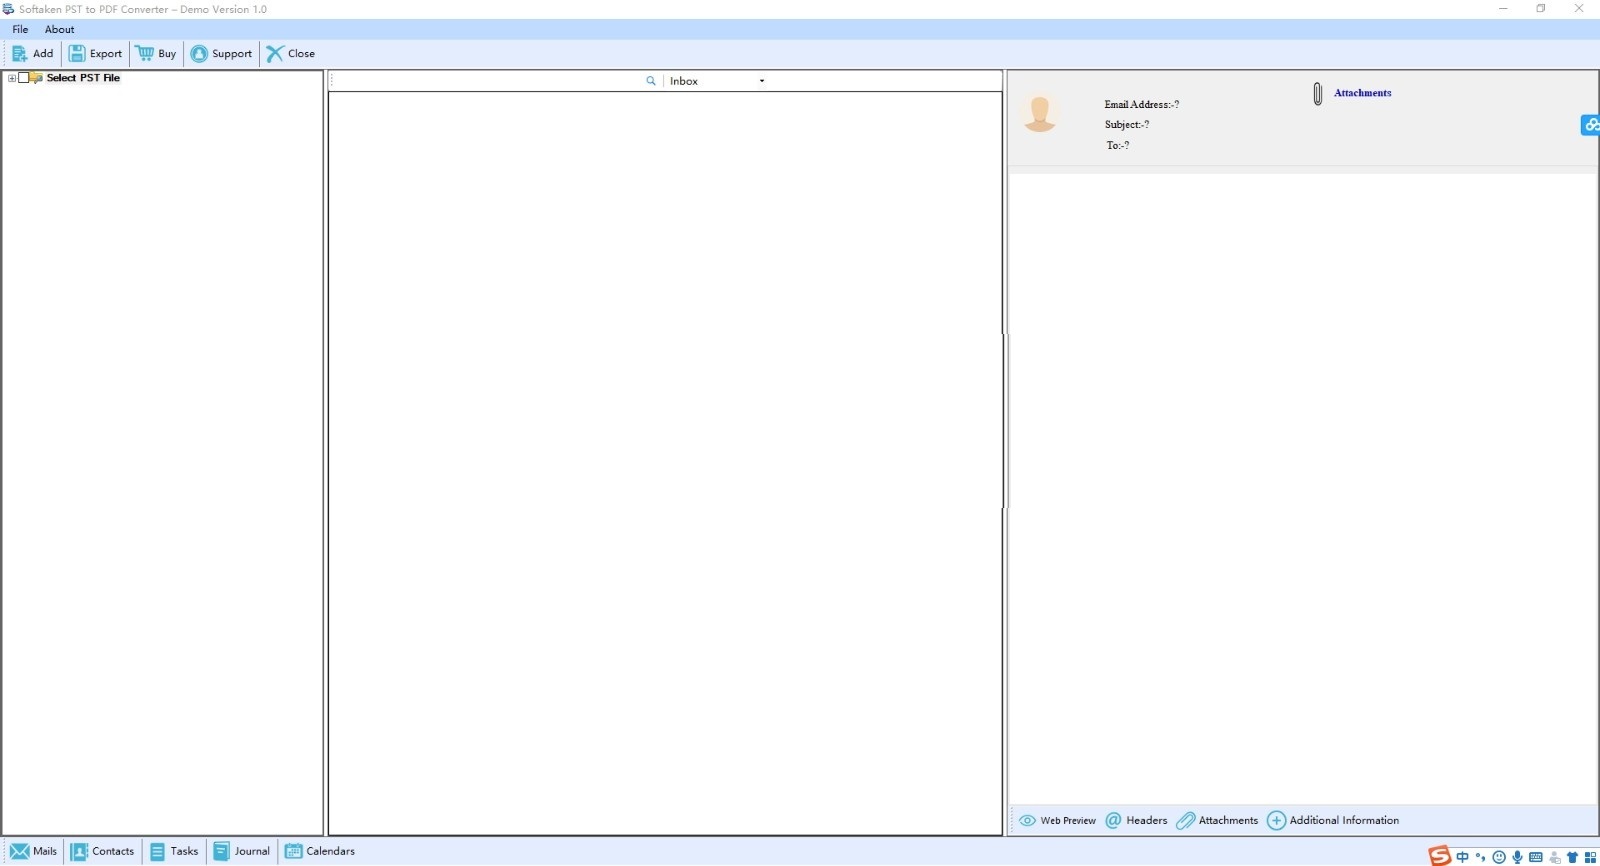
Task: Click the Close toolbar button with X icon
Action: coord(290,54)
